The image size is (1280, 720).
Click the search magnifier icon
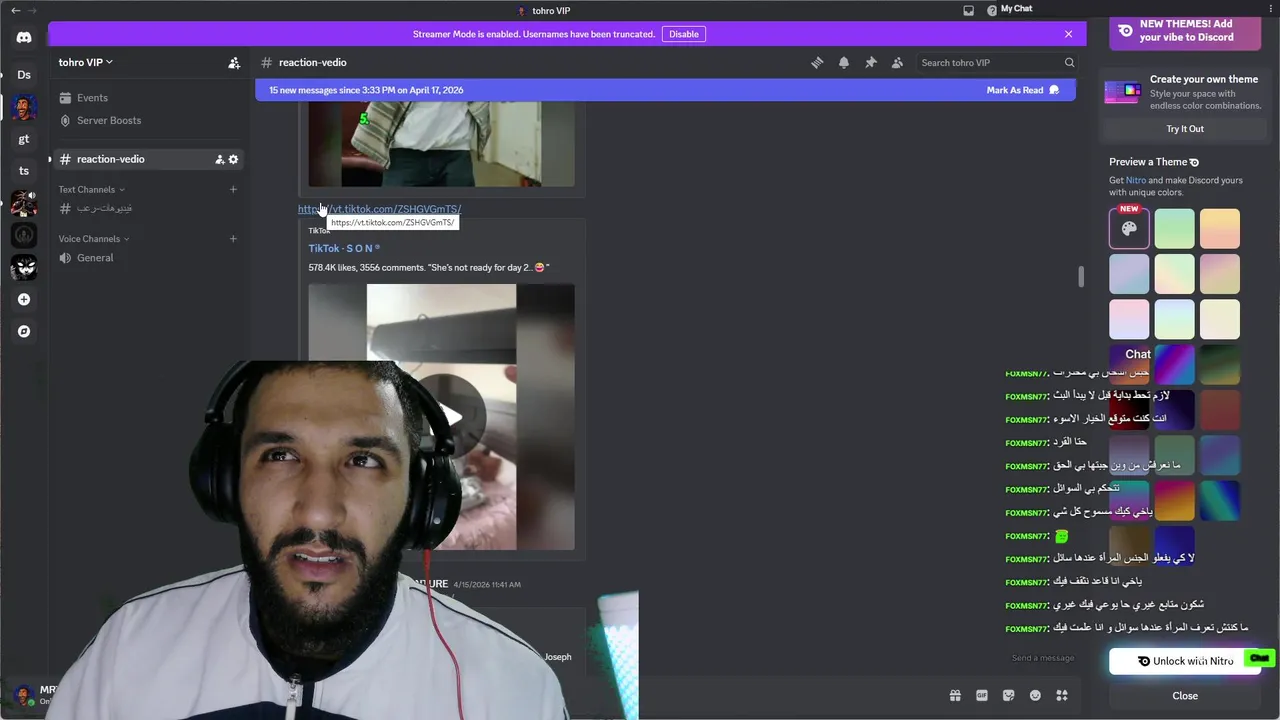pyautogui.click(x=1069, y=62)
